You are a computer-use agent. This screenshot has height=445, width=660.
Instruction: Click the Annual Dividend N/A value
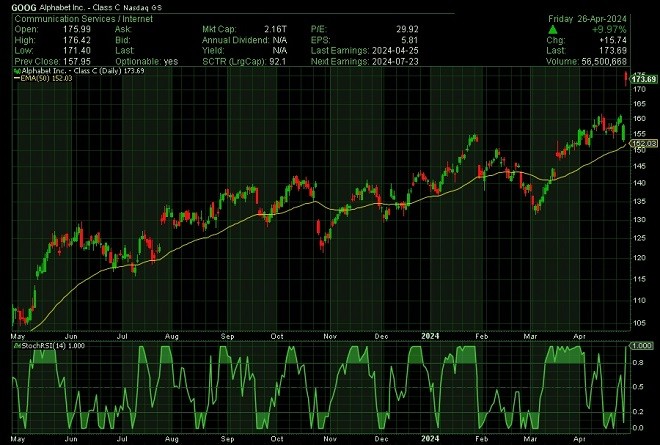pyautogui.click(x=279, y=40)
